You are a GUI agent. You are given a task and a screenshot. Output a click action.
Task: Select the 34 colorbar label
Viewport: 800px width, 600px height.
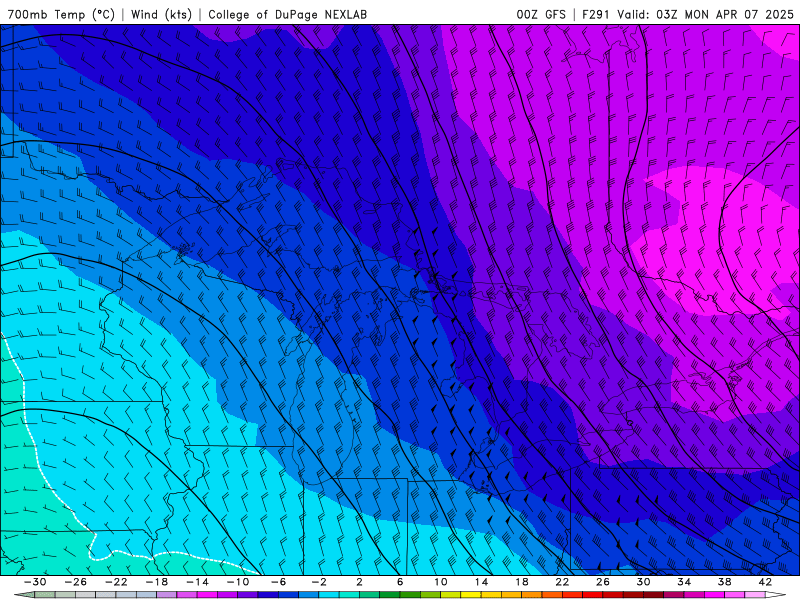(x=684, y=582)
